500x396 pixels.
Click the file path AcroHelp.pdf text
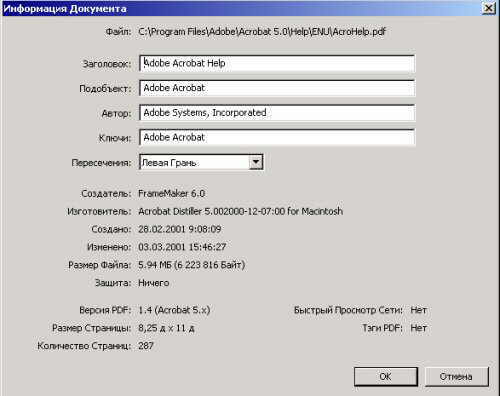click(x=262, y=32)
